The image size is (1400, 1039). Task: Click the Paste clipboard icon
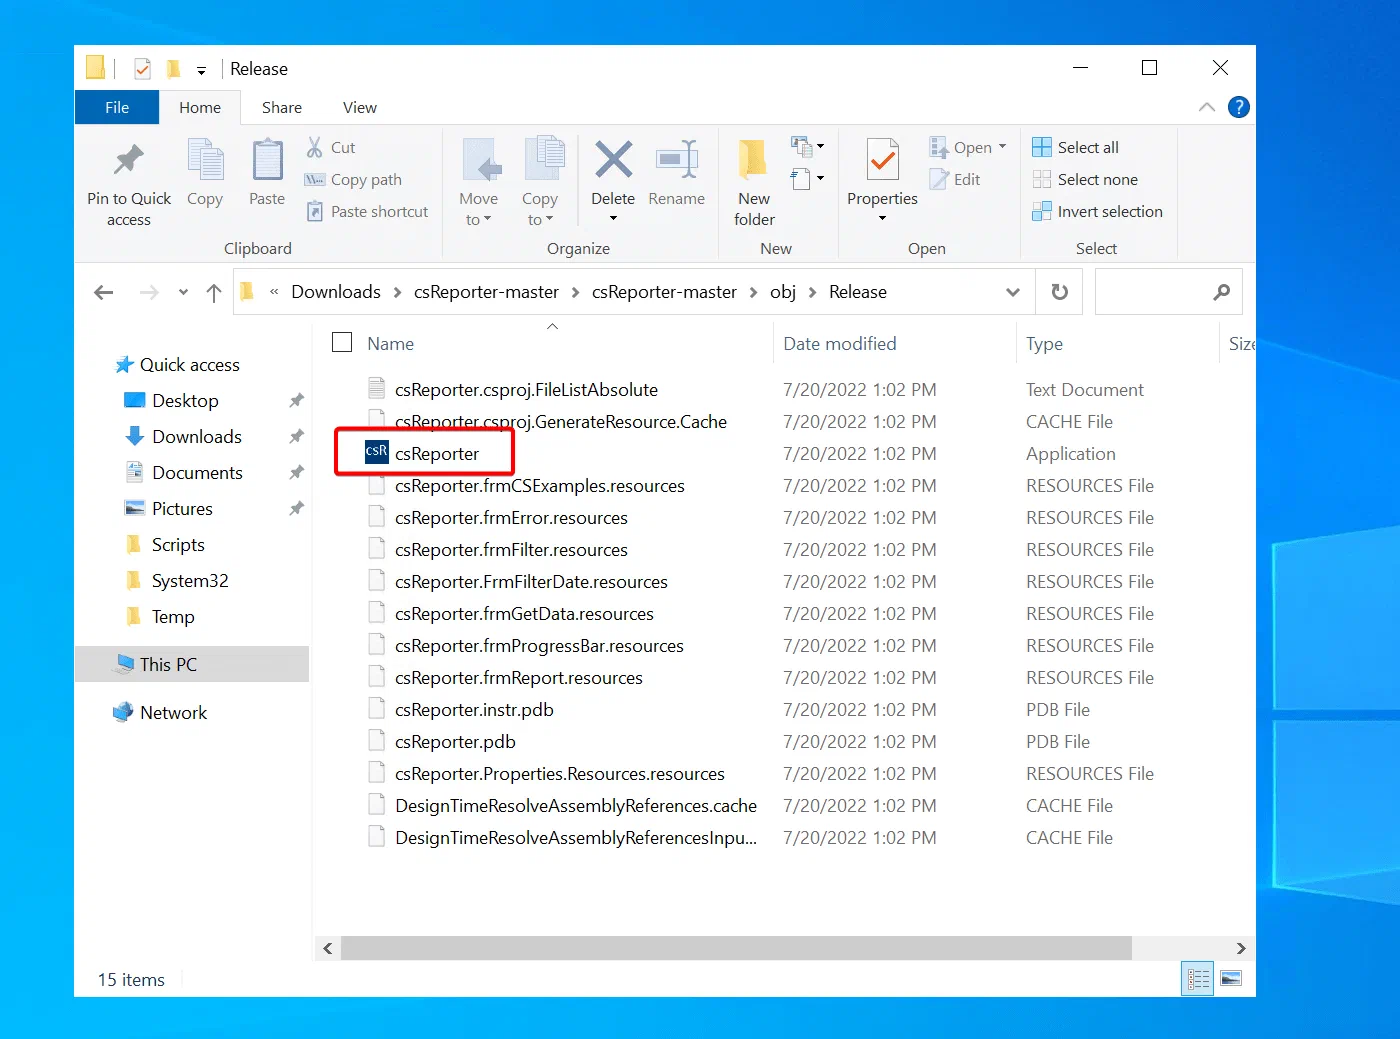pyautogui.click(x=267, y=160)
